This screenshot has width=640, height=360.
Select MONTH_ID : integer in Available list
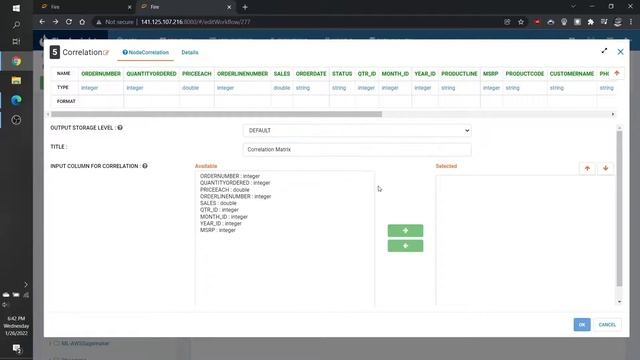[x=224, y=217]
